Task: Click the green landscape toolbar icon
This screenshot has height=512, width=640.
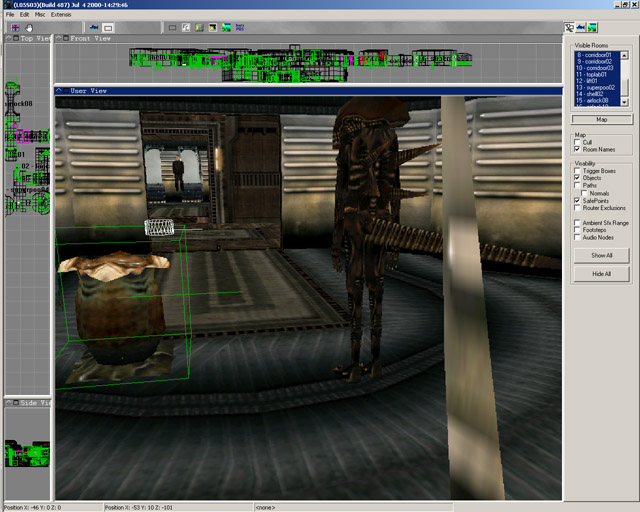Action: coord(226,28)
